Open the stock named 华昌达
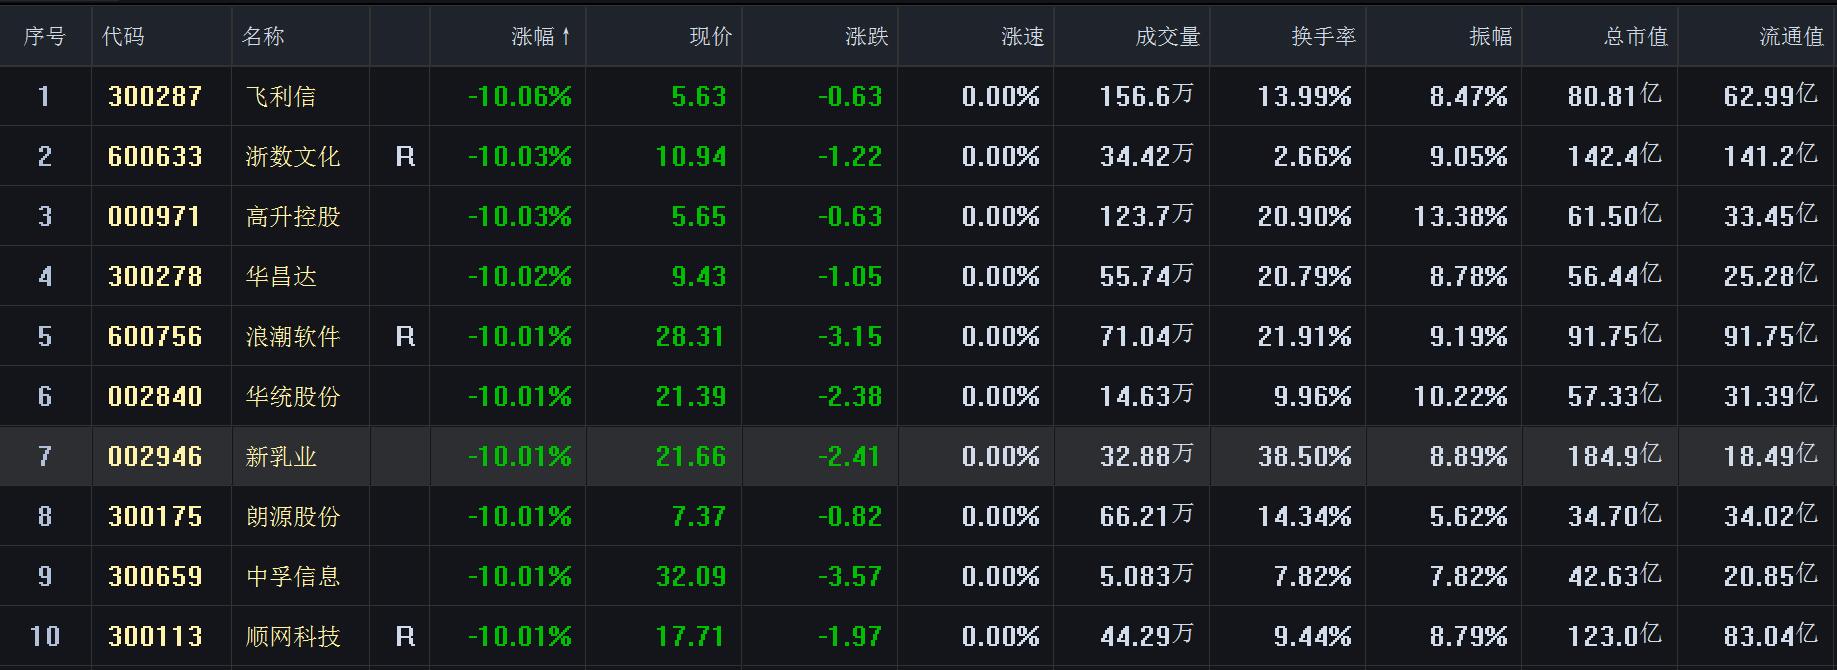1837x670 pixels. point(281,277)
